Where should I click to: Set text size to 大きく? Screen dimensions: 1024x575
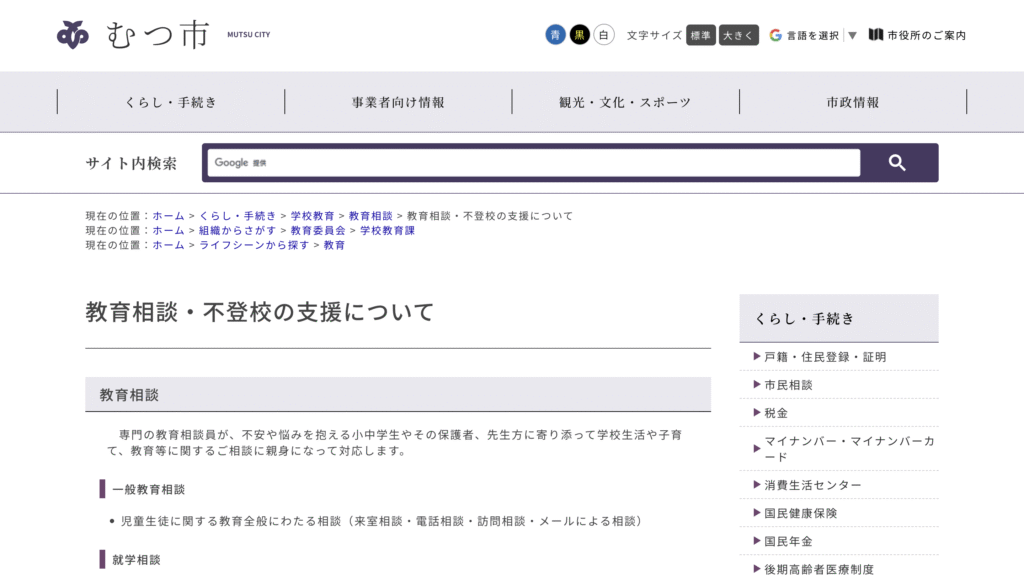(x=739, y=35)
